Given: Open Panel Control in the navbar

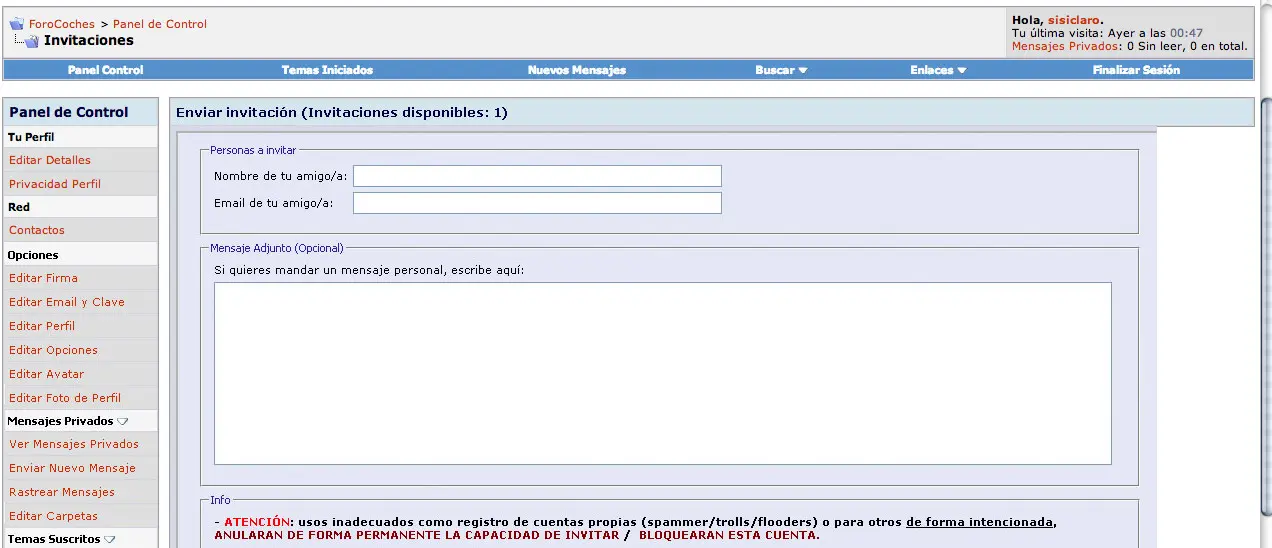Looking at the screenshot, I should [106, 70].
